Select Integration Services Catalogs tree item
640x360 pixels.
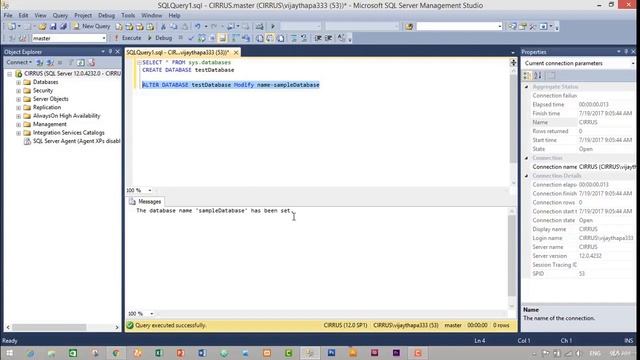point(69,133)
